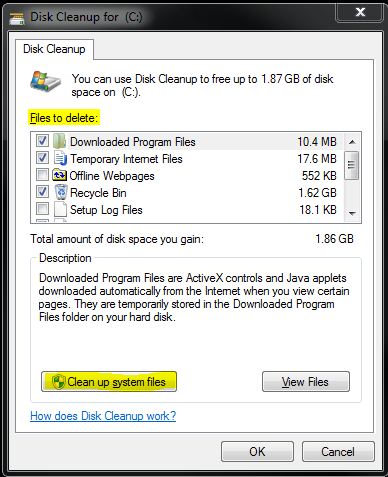
Task: Uncheck the Recycle Bin checkbox
Action: [x=42, y=192]
